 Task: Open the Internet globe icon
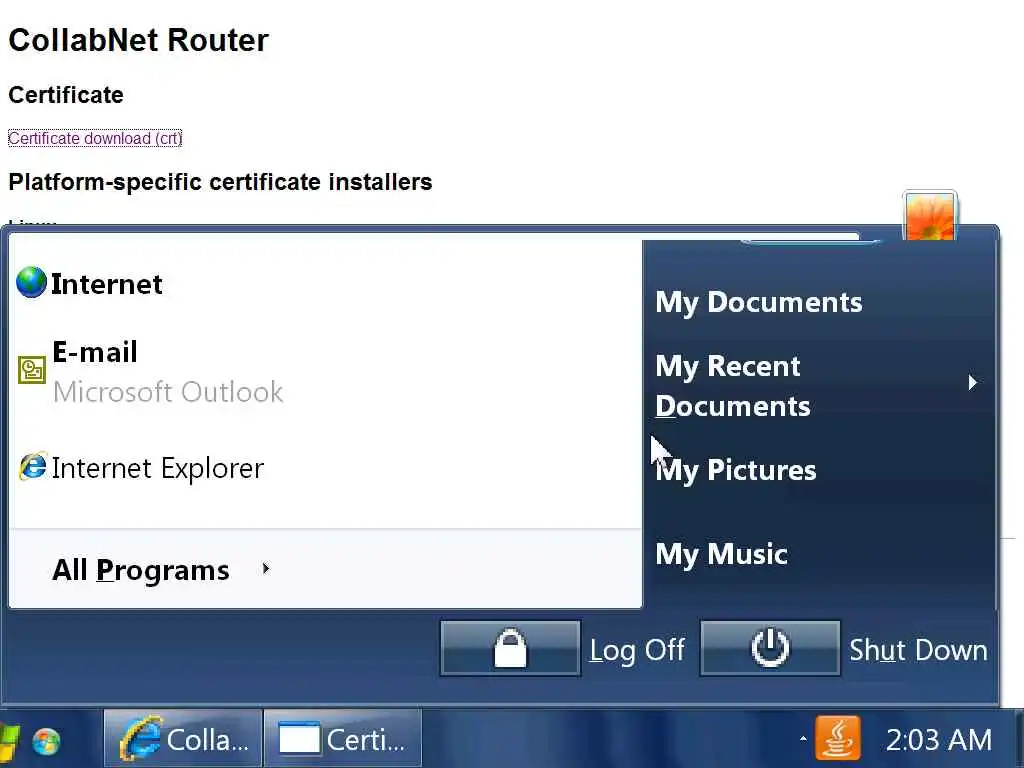coord(31,283)
